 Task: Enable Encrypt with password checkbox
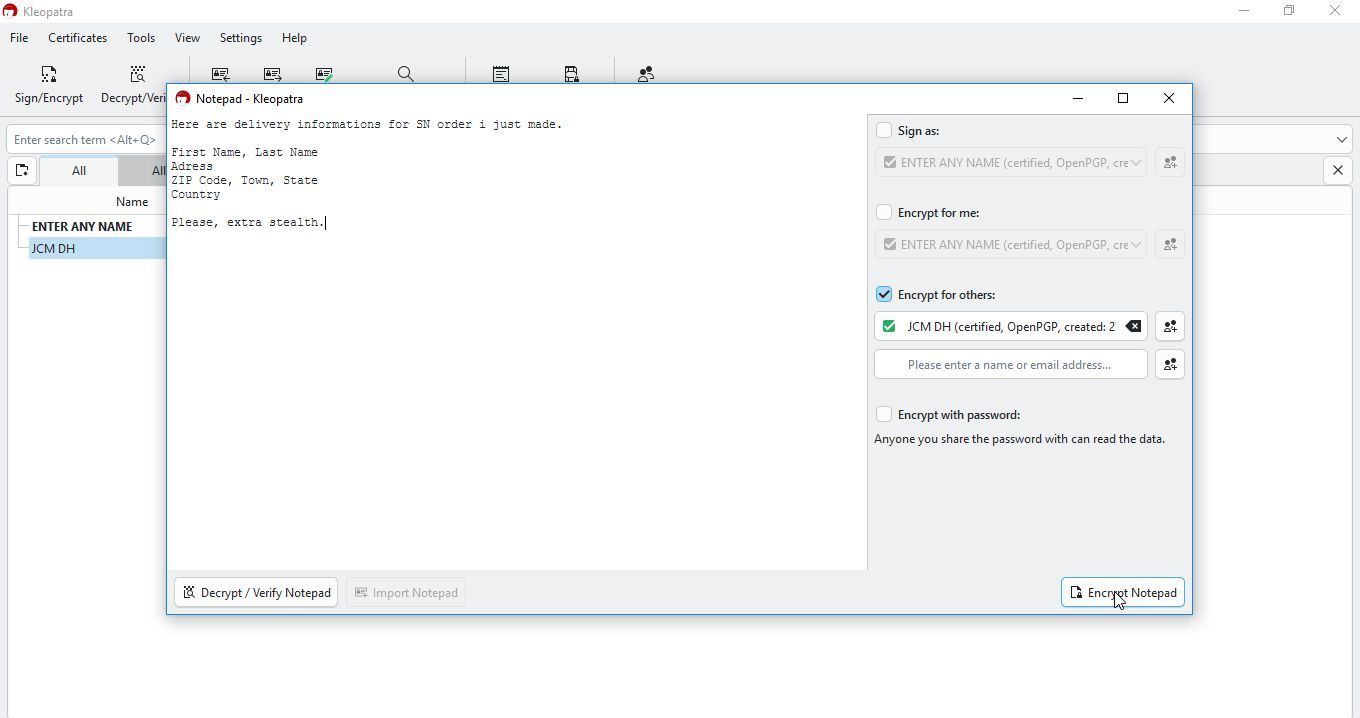click(x=884, y=415)
